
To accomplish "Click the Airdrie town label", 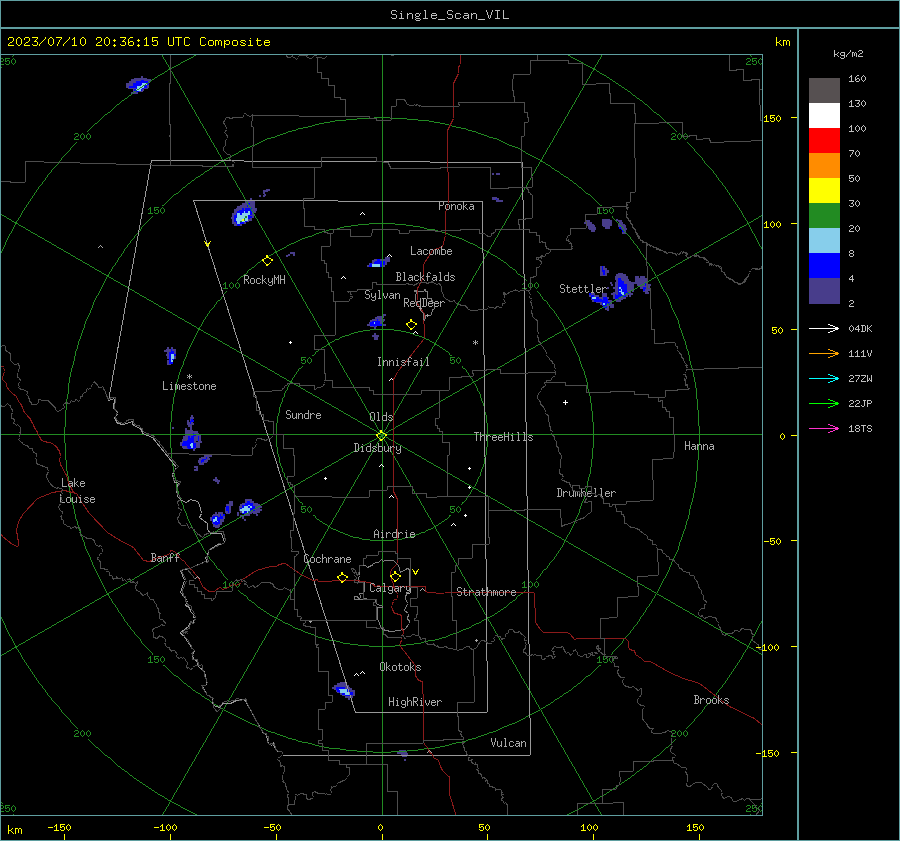I will (394, 534).
